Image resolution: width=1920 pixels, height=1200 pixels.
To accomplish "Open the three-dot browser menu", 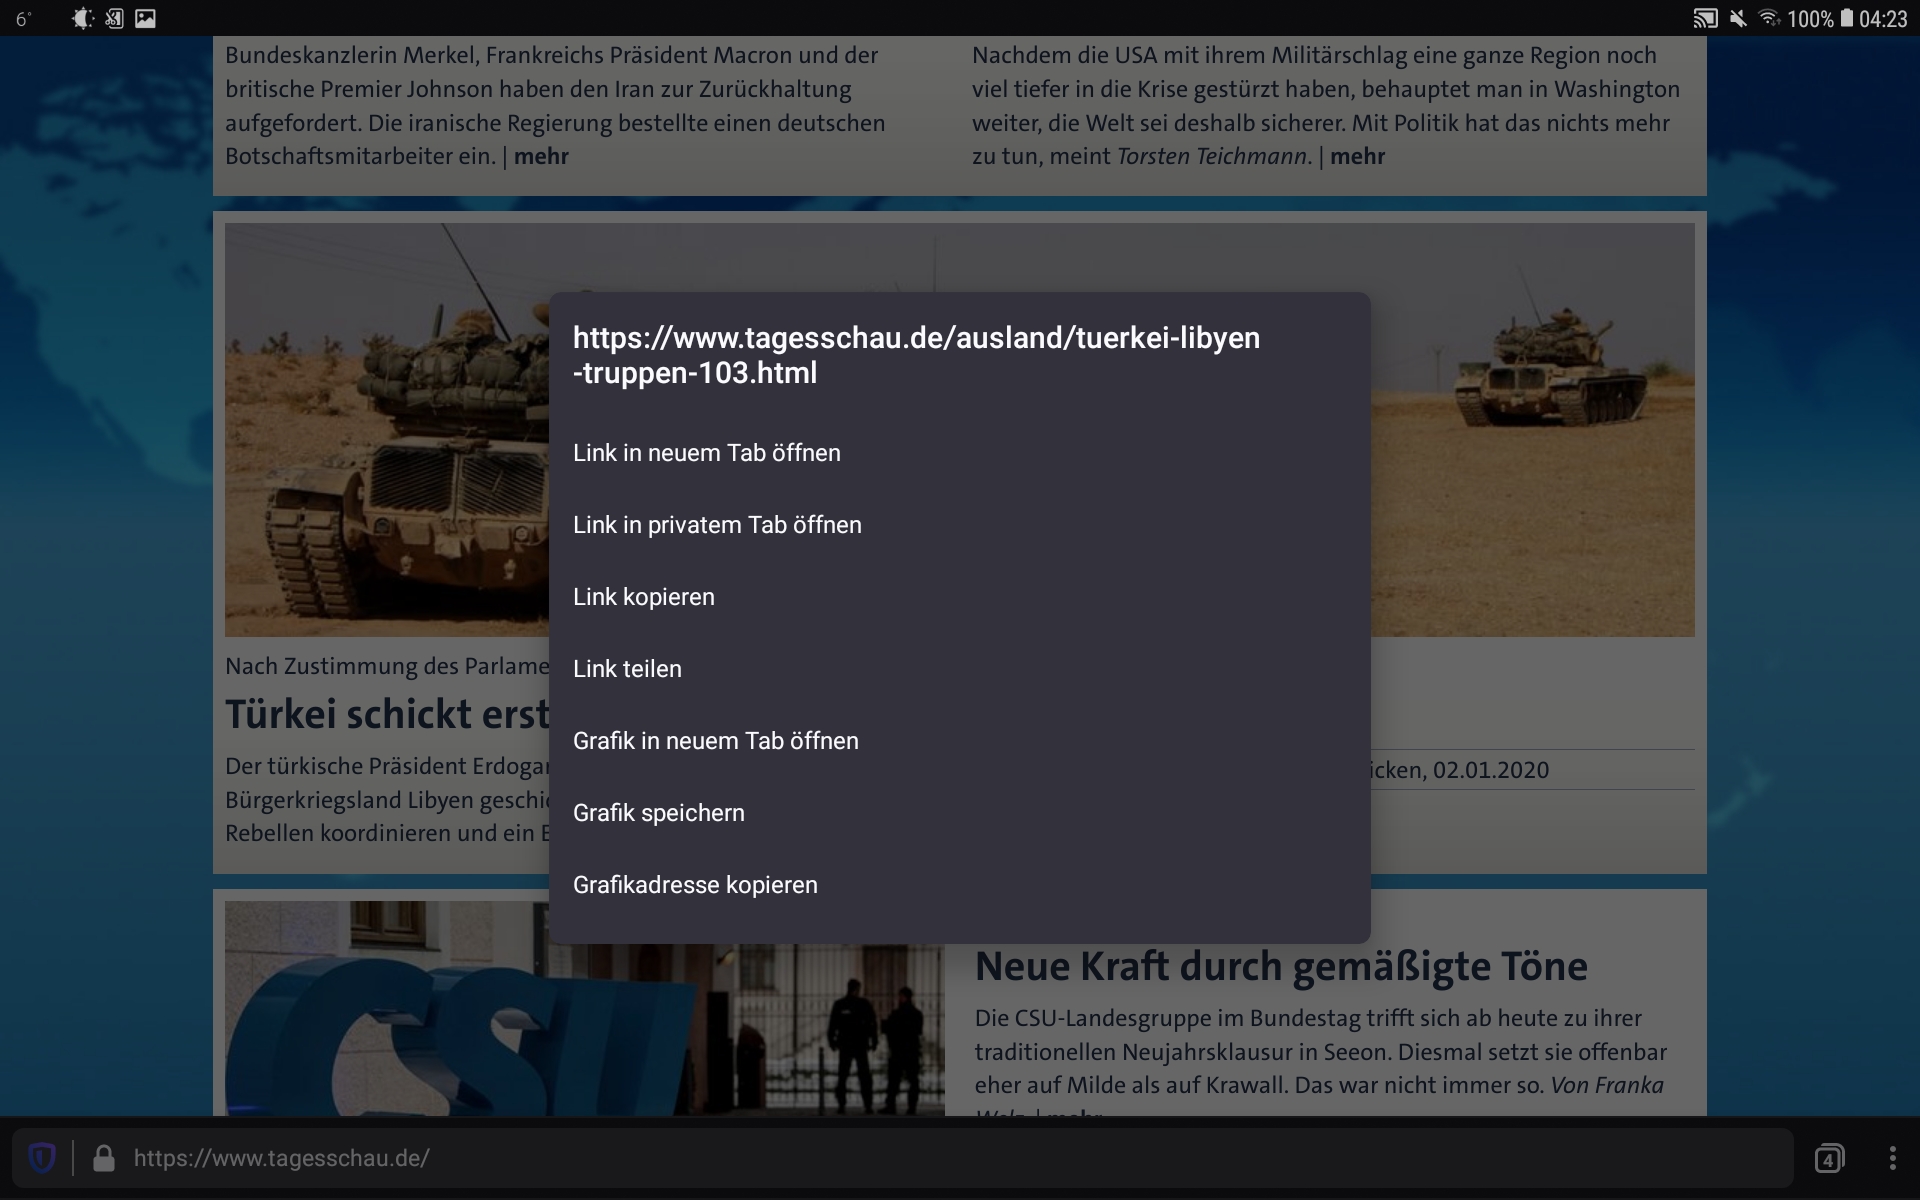I will pyautogui.click(x=1892, y=1158).
